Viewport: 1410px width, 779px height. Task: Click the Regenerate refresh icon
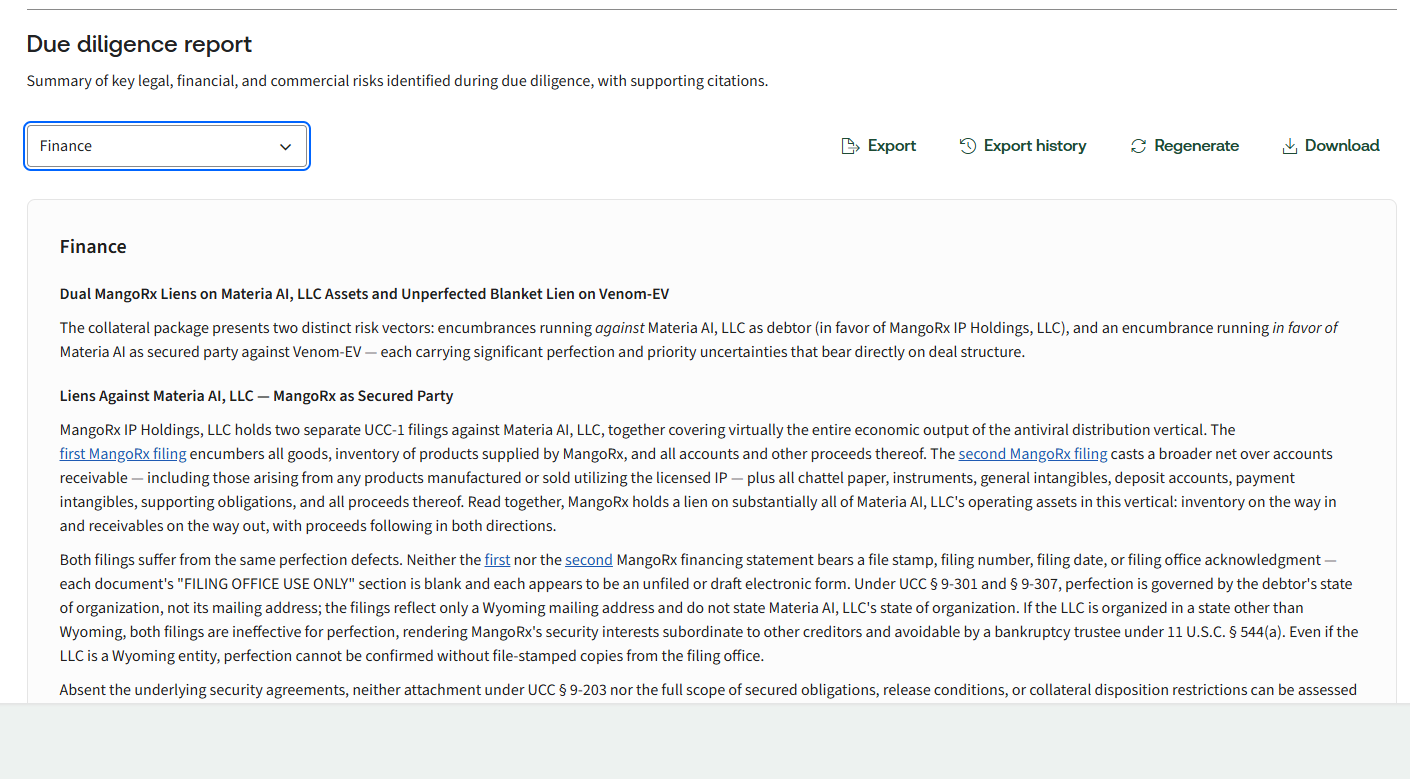click(x=1138, y=146)
